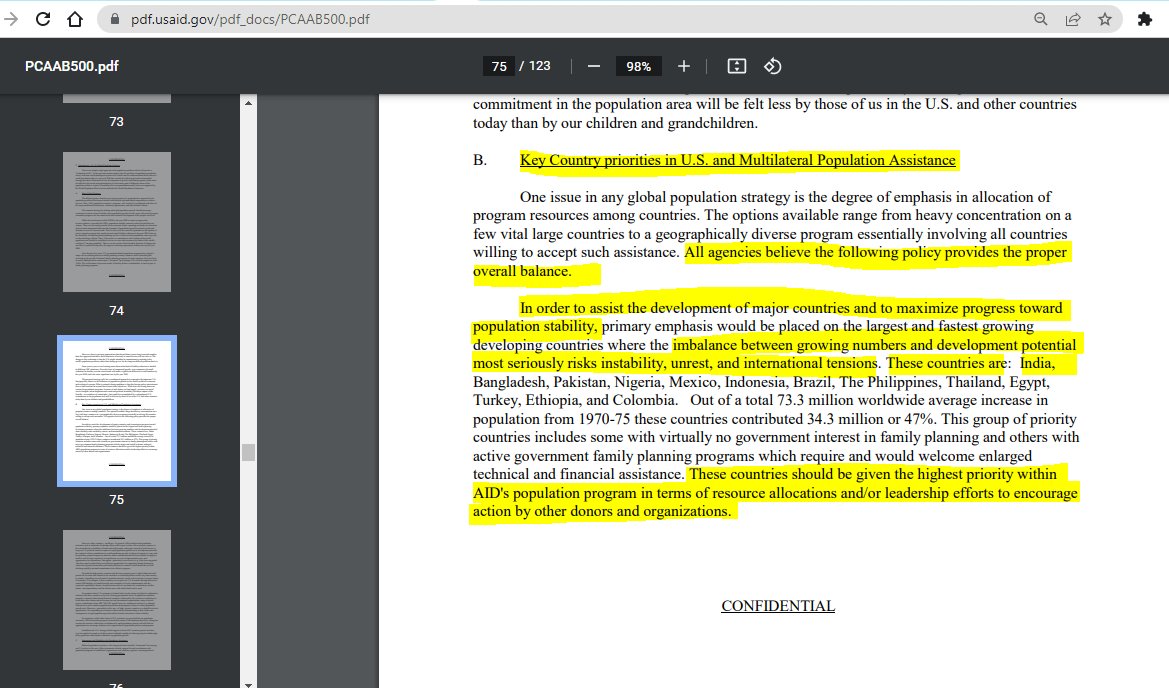Click the section letter 'B.'
This screenshot has width=1169, height=688.
(x=479, y=160)
